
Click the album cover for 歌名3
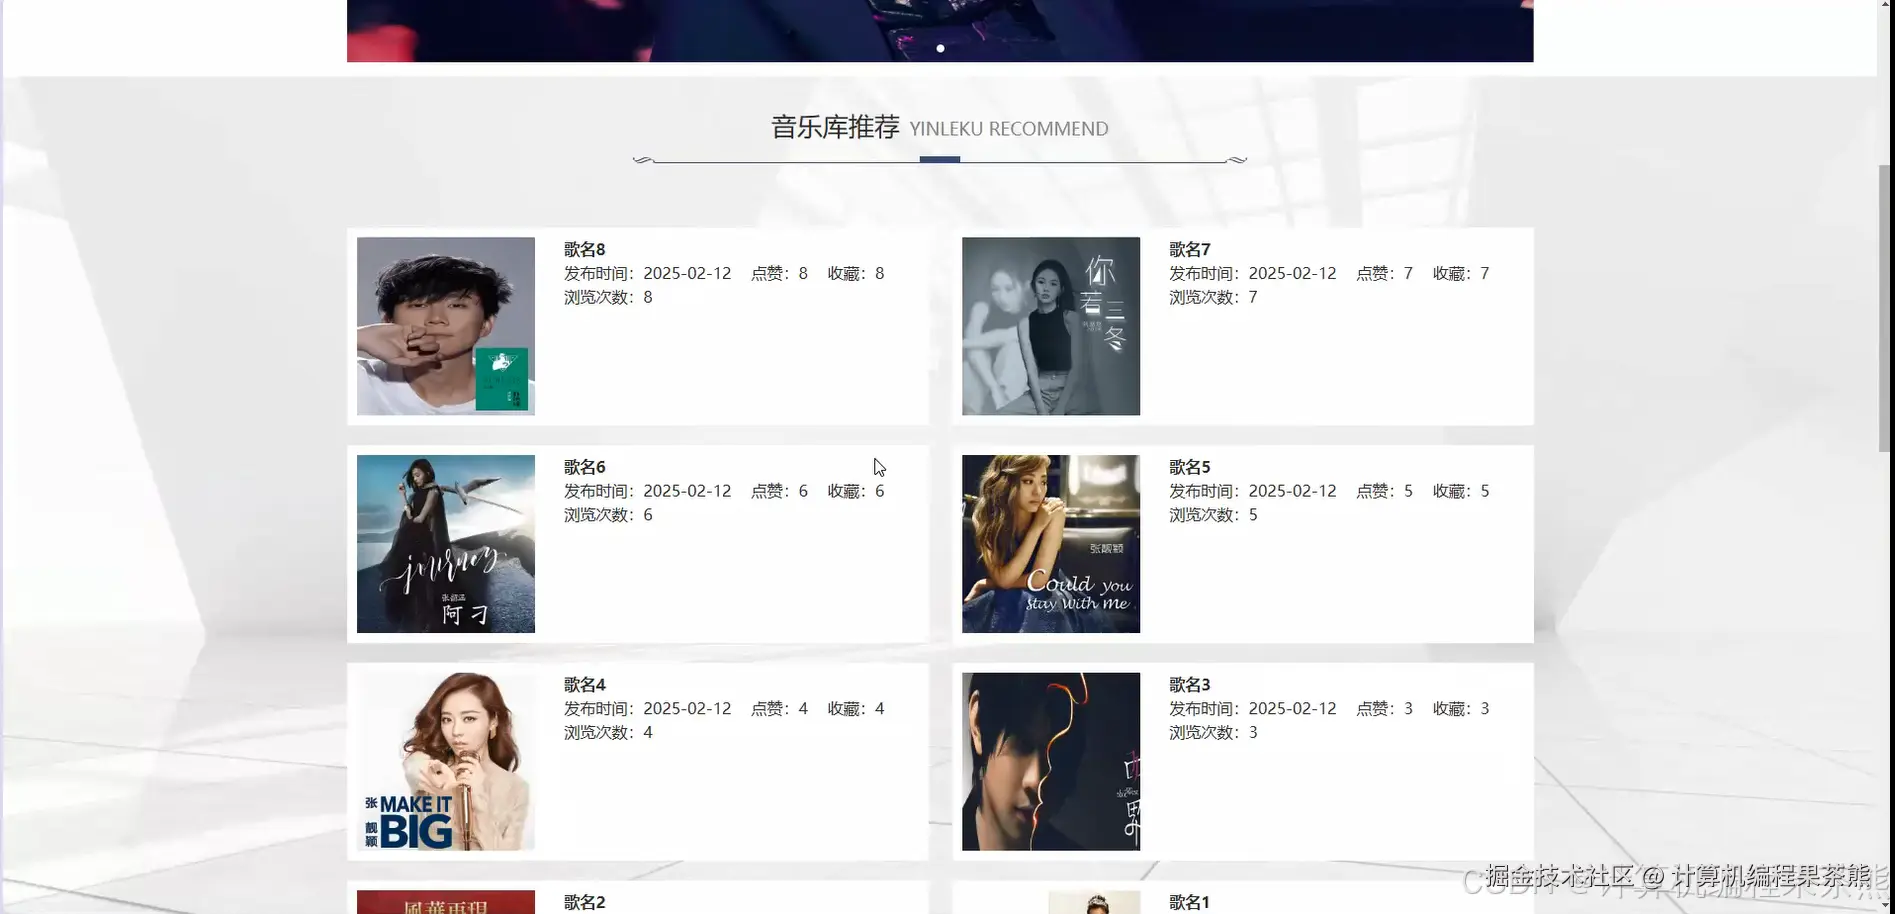click(1050, 761)
